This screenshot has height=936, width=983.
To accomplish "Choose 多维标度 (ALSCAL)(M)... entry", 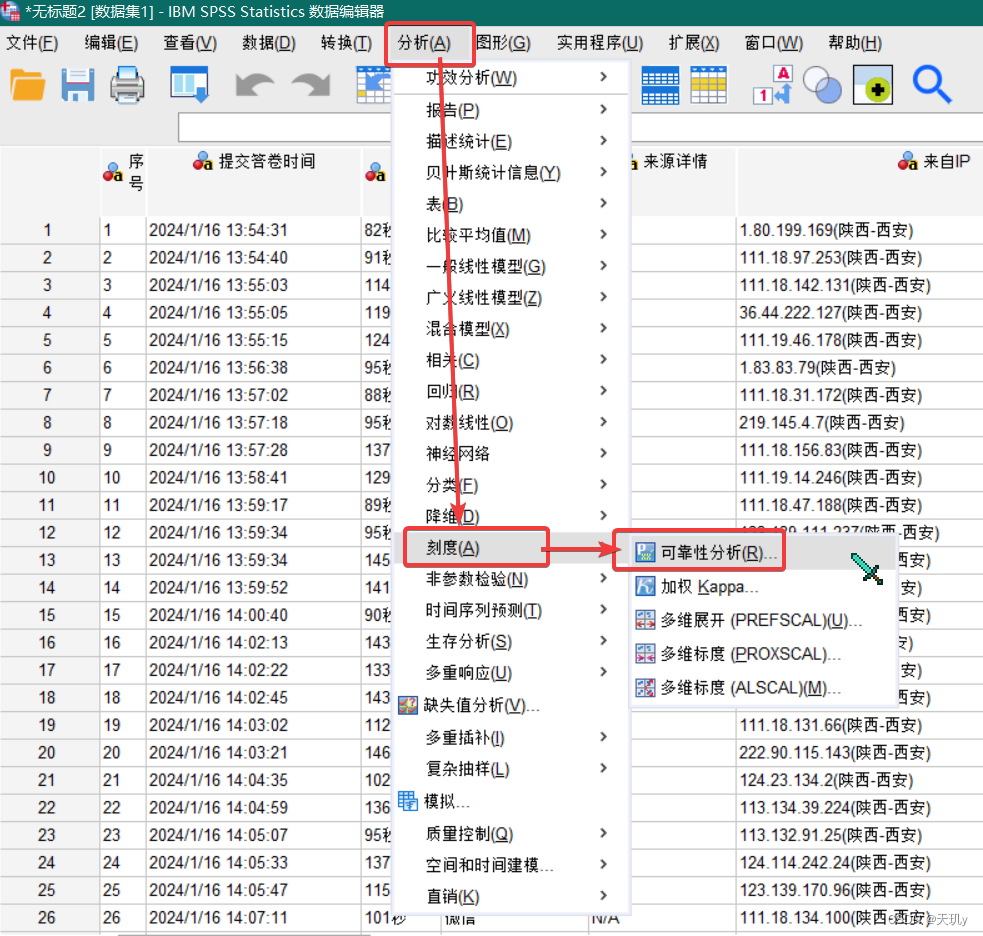I will click(x=750, y=687).
